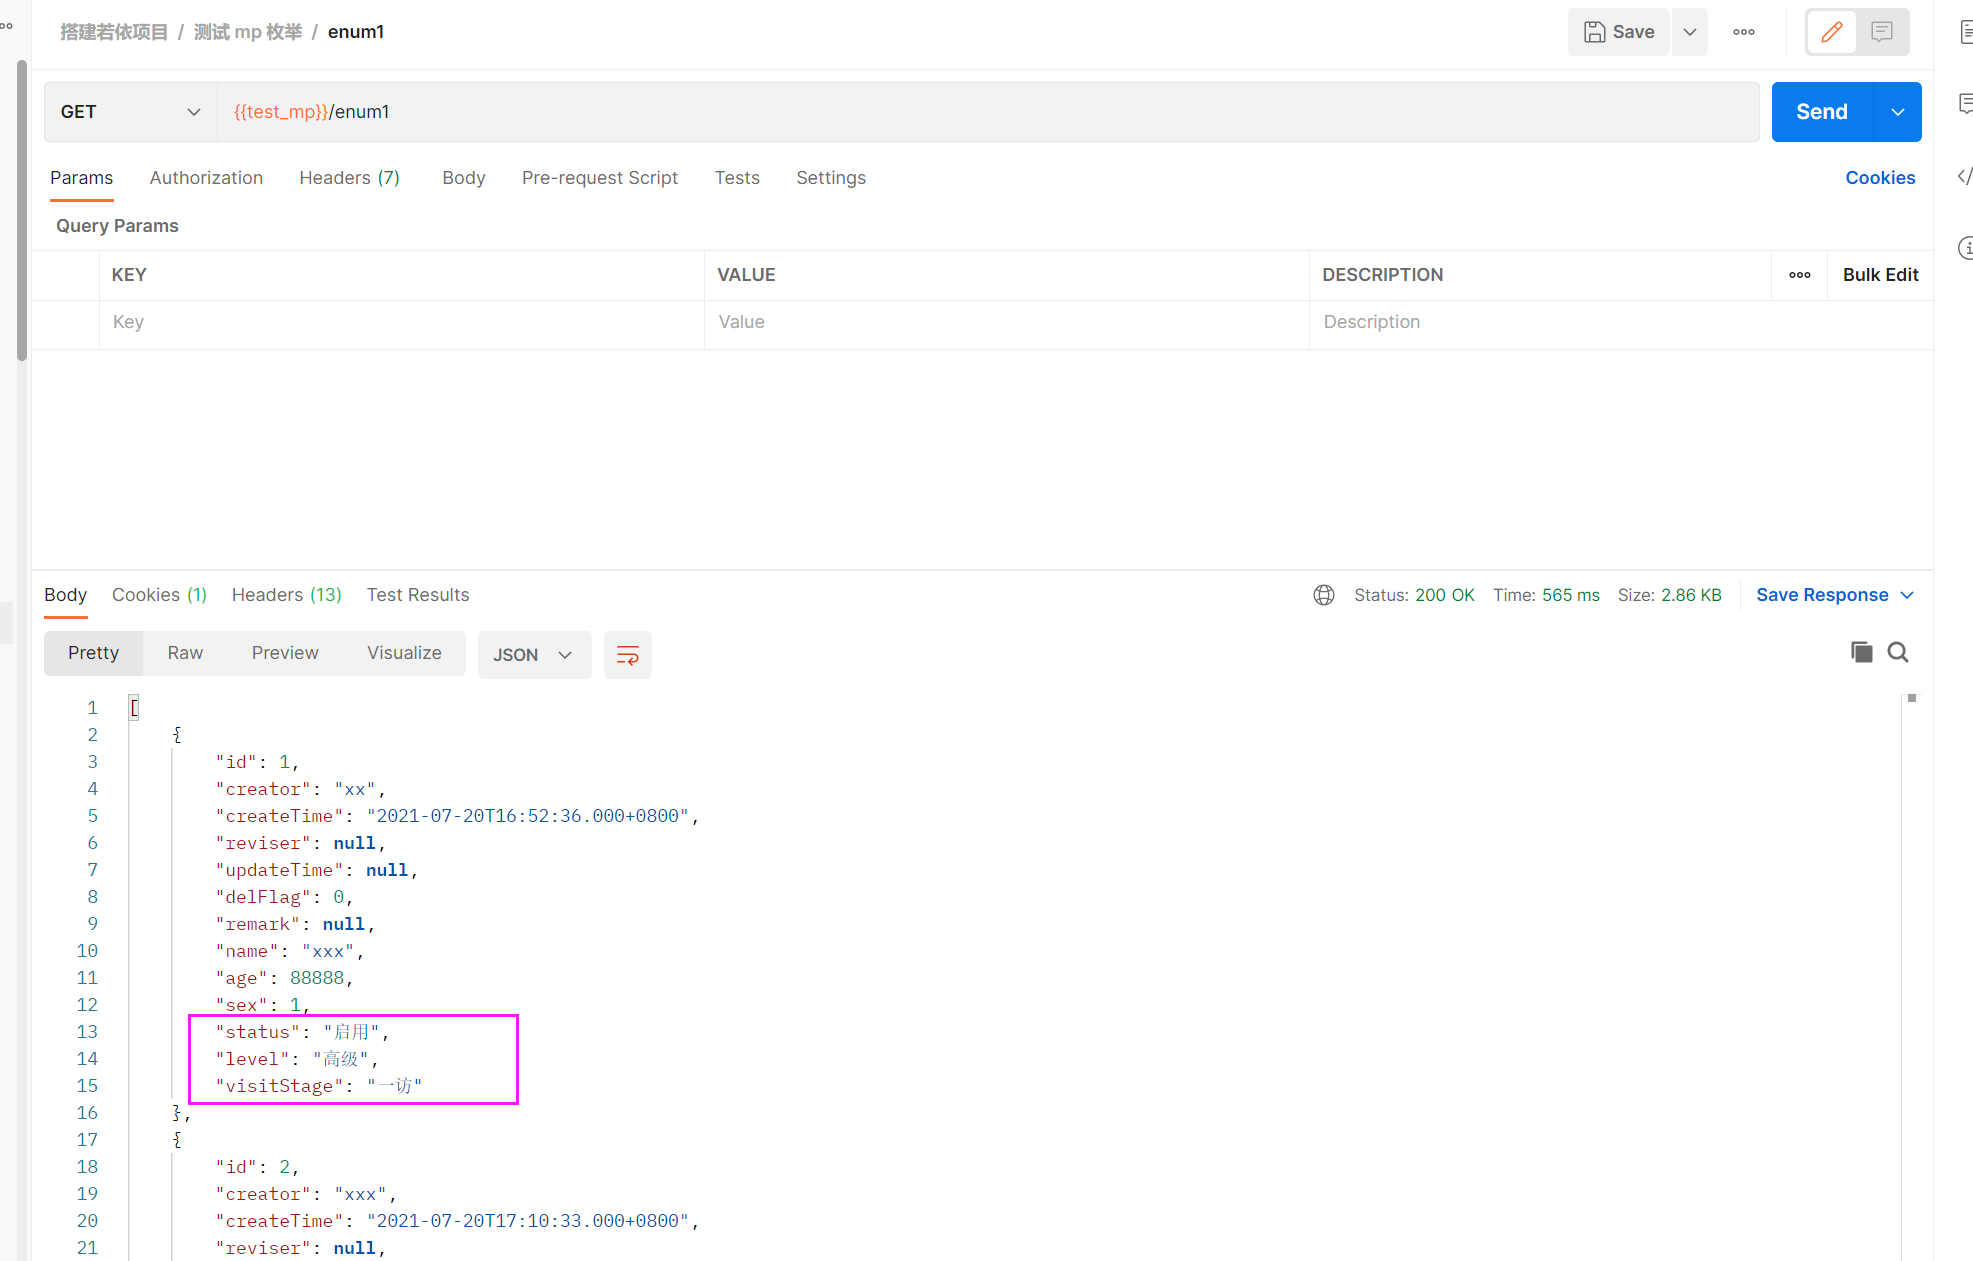The width and height of the screenshot is (1973, 1261).
Task: Select the Params tab
Action: coord(82,178)
